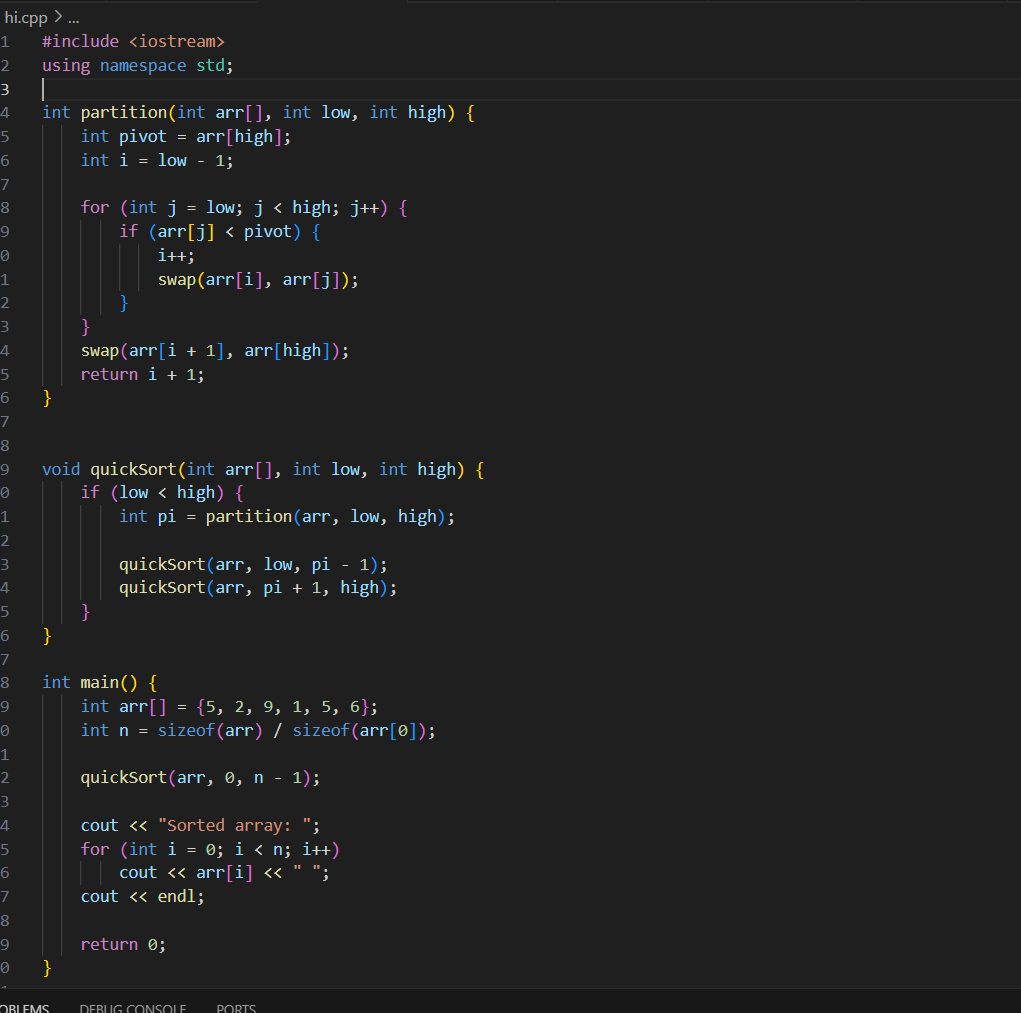Viewport: 1021px width, 1013px height.
Task: Switch to the DEBUG CONSOLE panel tab
Action: (x=133, y=1008)
